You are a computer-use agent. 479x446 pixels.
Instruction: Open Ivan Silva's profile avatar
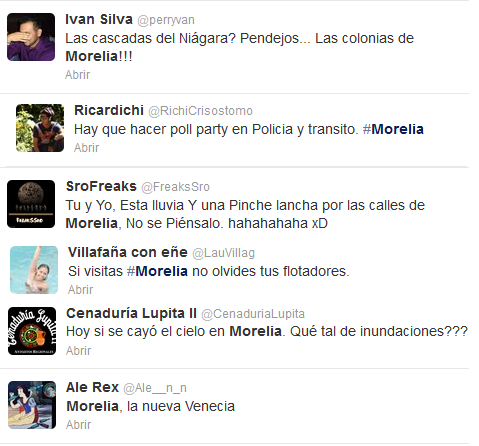[31, 37]
